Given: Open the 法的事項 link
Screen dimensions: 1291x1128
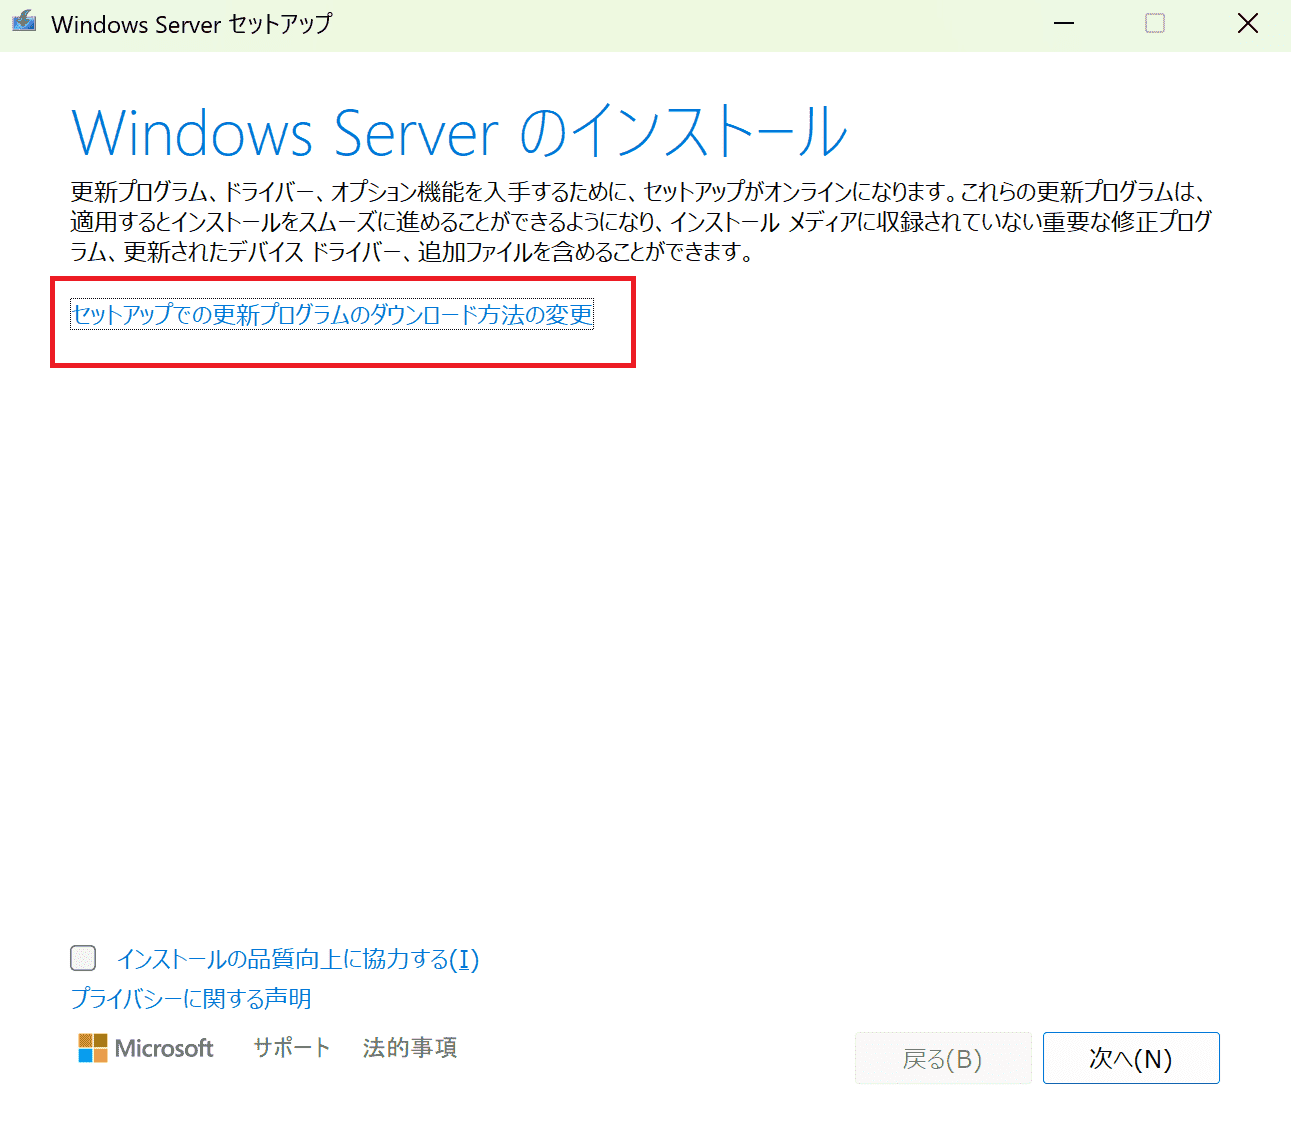Looking at the screenshot, I should (x=410, y=1048).
